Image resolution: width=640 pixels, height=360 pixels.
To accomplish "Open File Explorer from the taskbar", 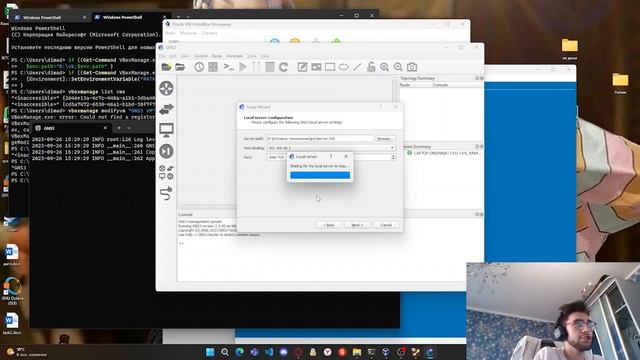I will [x=357, y=352].
